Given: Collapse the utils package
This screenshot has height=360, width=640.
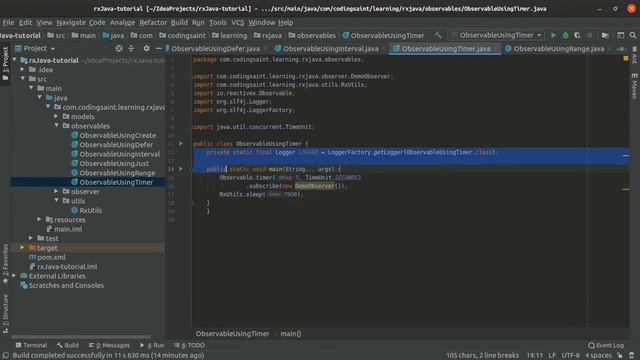Looking at the screenshot, I should [x=56, y=201].
